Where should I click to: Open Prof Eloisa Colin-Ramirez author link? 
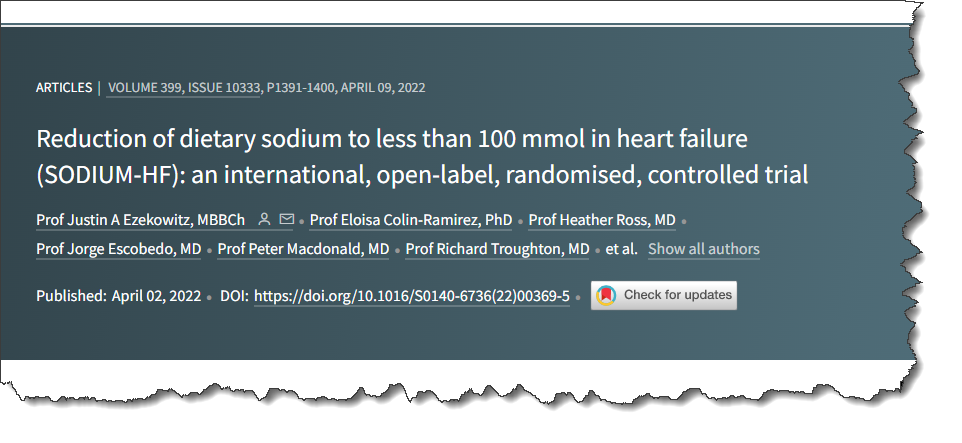click(x=411, y=220)
